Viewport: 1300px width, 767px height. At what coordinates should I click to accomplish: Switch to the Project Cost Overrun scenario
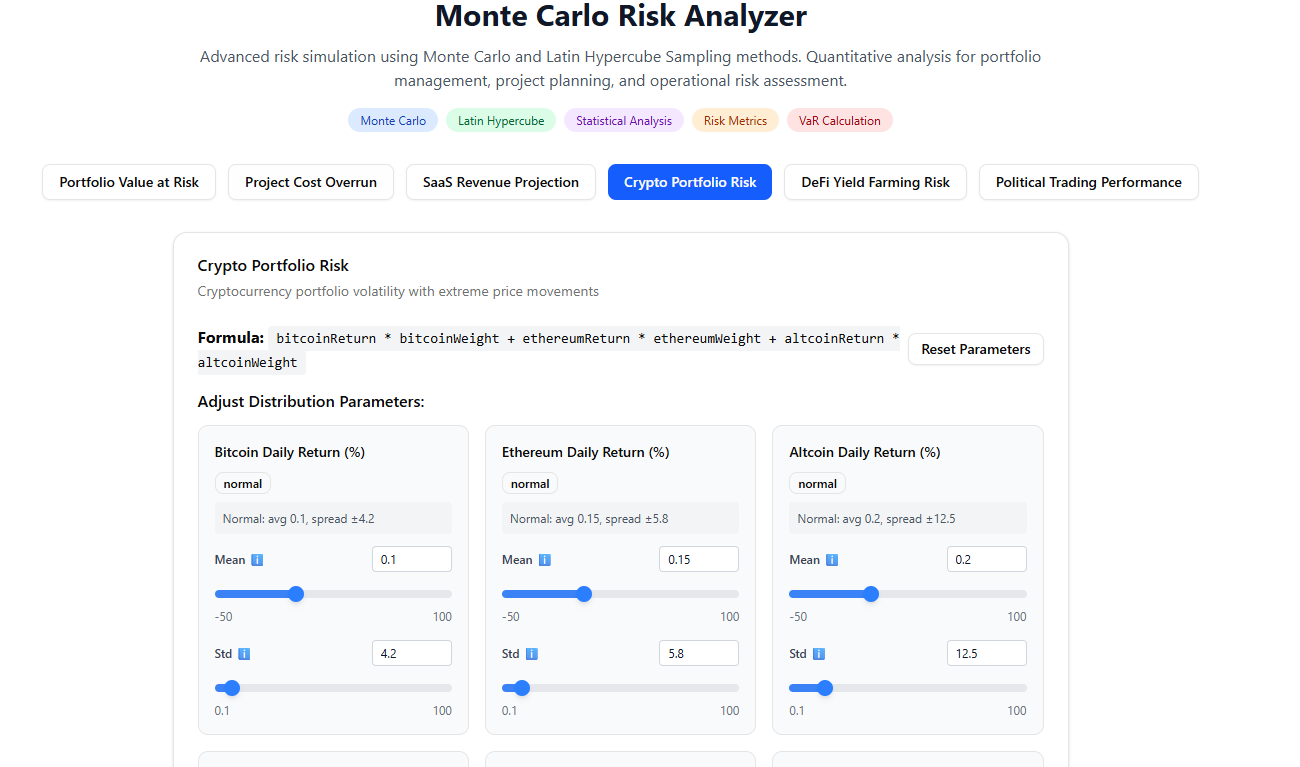pyautogui.click(x=310, y=182)
